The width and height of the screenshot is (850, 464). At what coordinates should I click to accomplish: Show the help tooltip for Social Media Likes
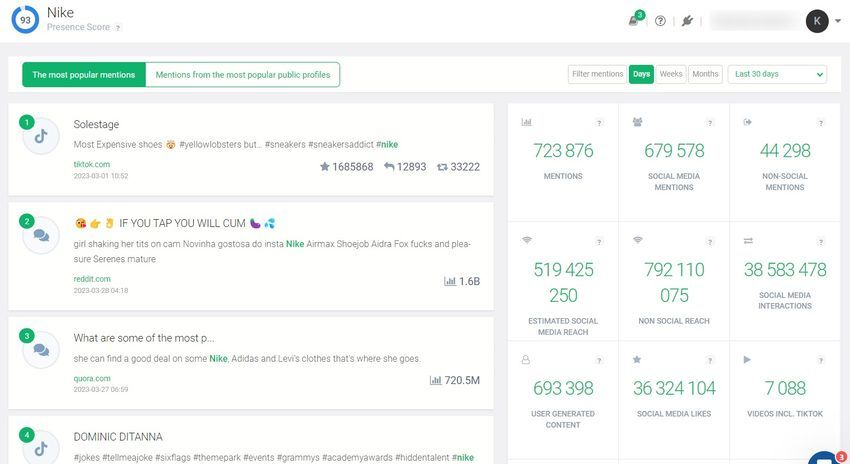pos(710,360)
